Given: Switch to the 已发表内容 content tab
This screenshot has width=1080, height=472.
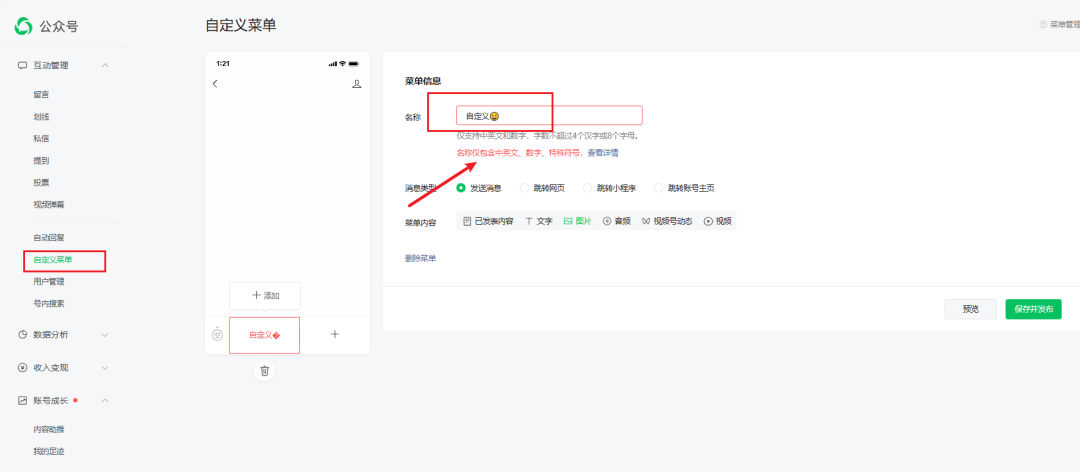Looking at the screenshot, I should tap(488, 221).
